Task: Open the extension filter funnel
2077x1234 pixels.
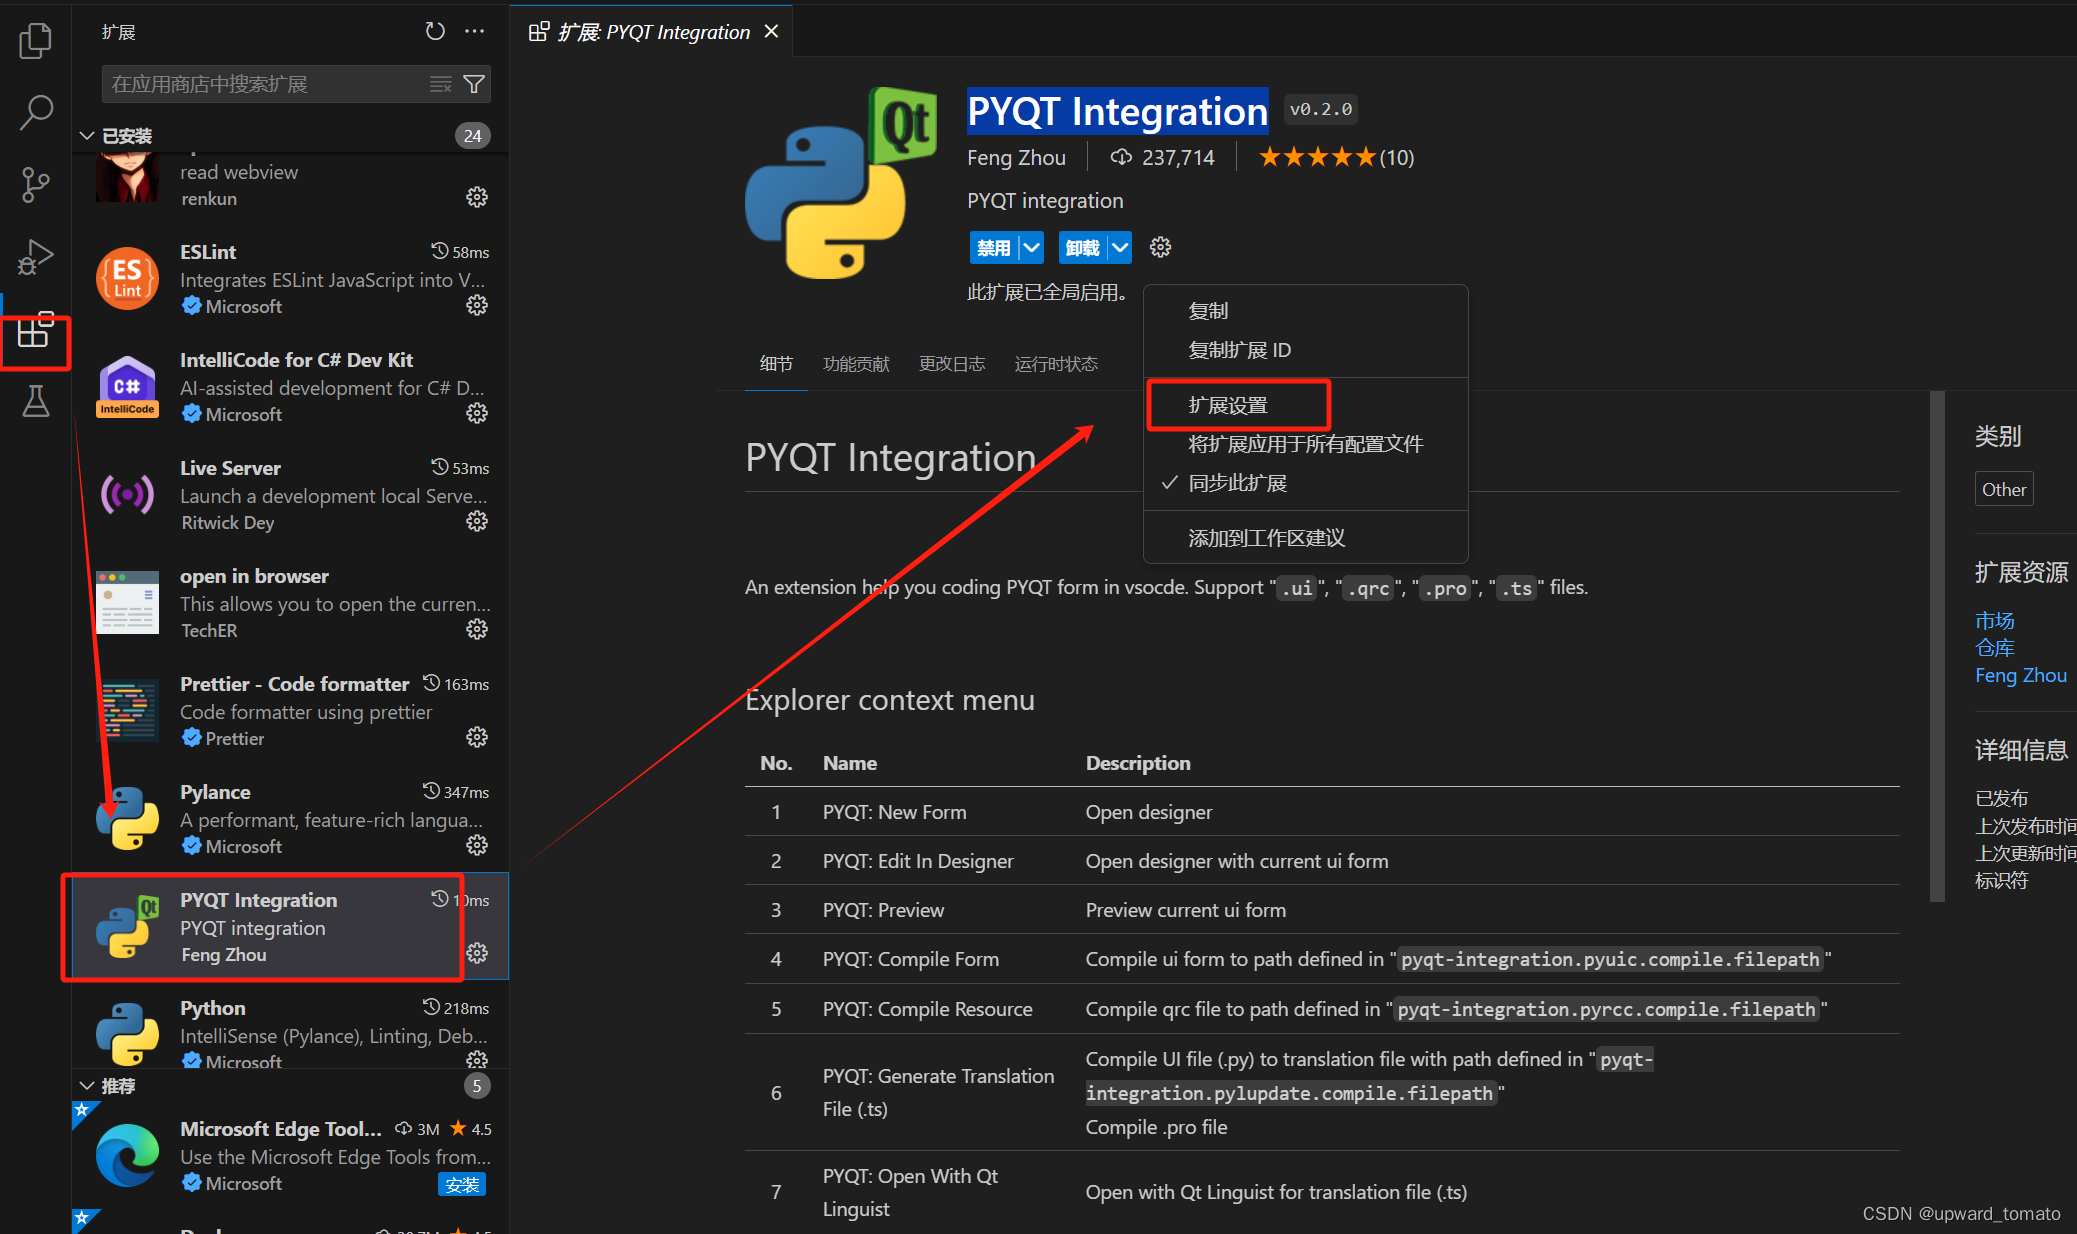Action: (474, 84)
